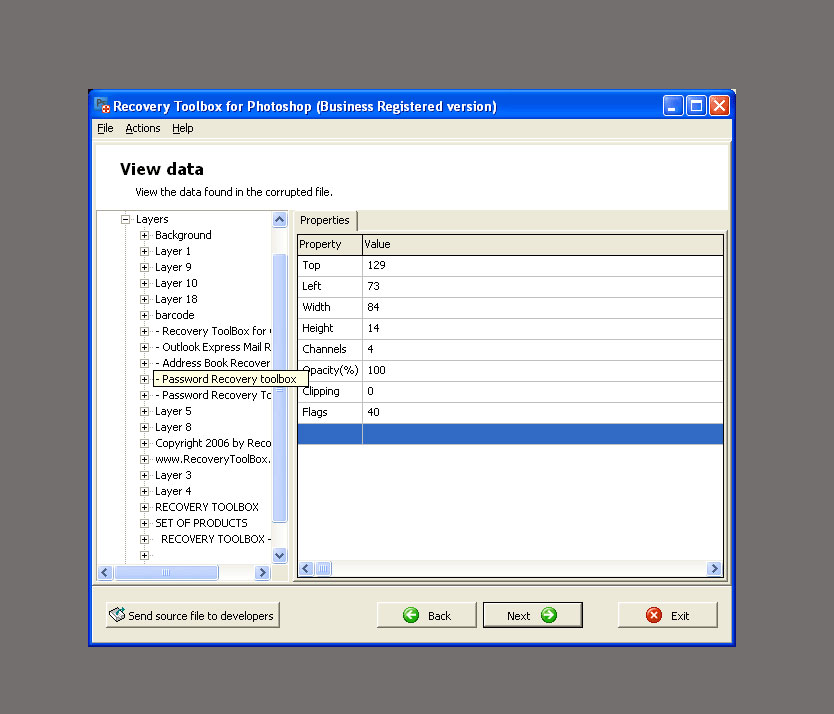This screenshot has height=714, width=834.
Task: Select Layer 9 in the tree
Action: pyautogui.click(x=173, y=267)
